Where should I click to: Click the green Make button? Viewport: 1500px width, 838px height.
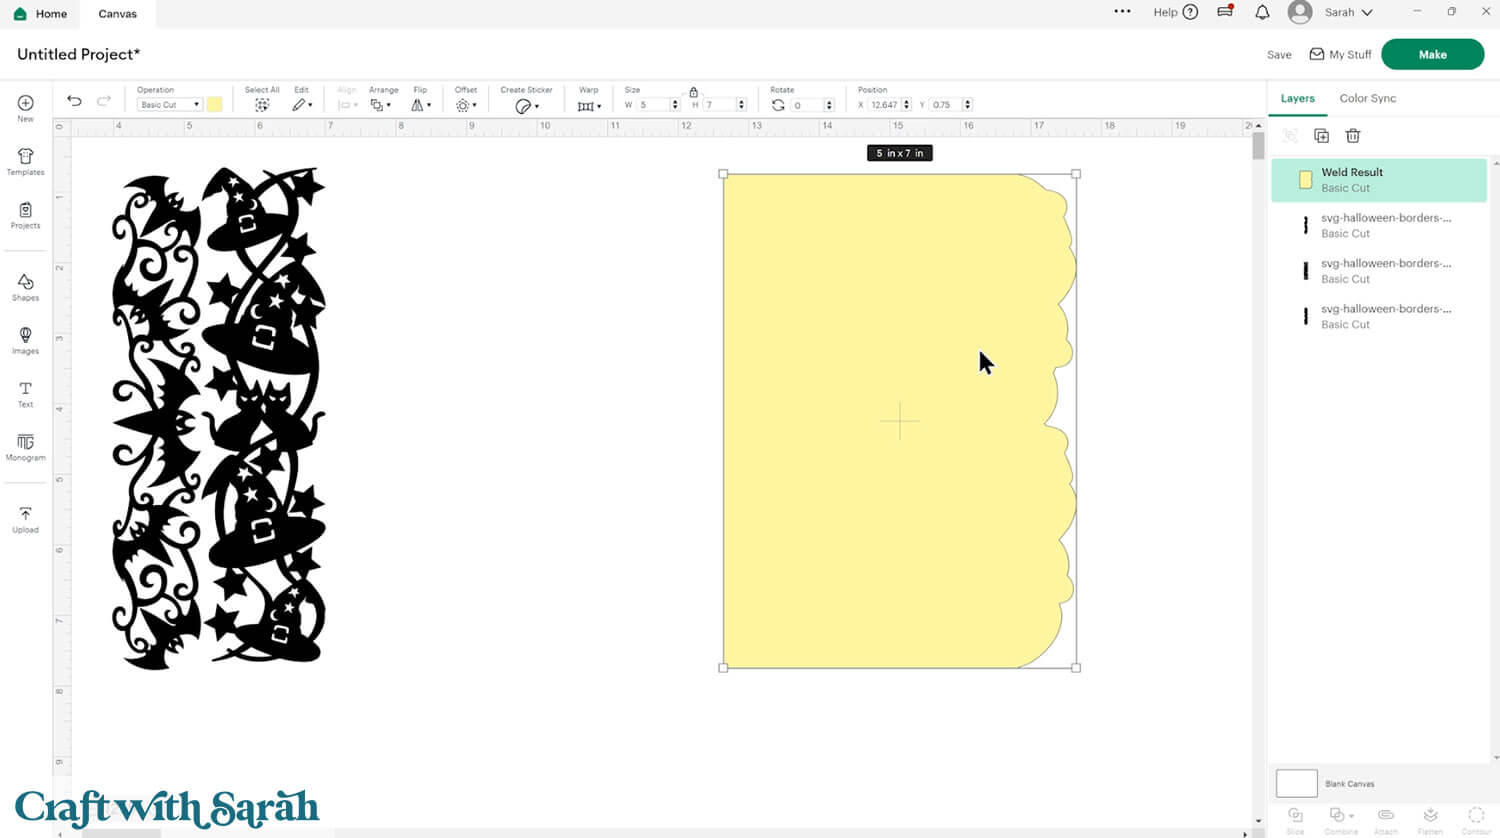(1432, 54)
